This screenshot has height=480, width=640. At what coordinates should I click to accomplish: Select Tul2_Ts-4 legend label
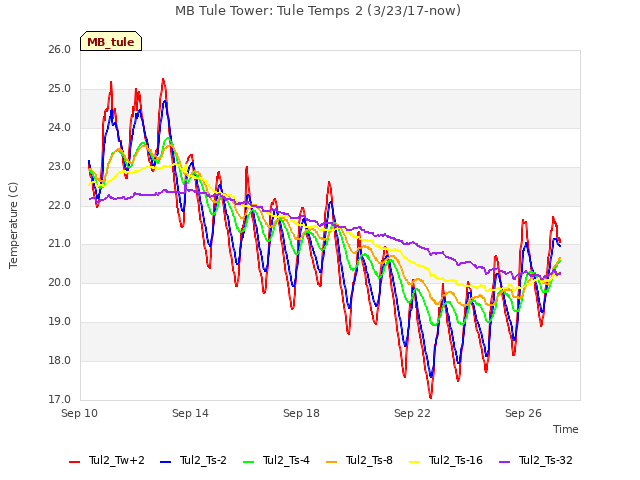click(x=286, y=460)
